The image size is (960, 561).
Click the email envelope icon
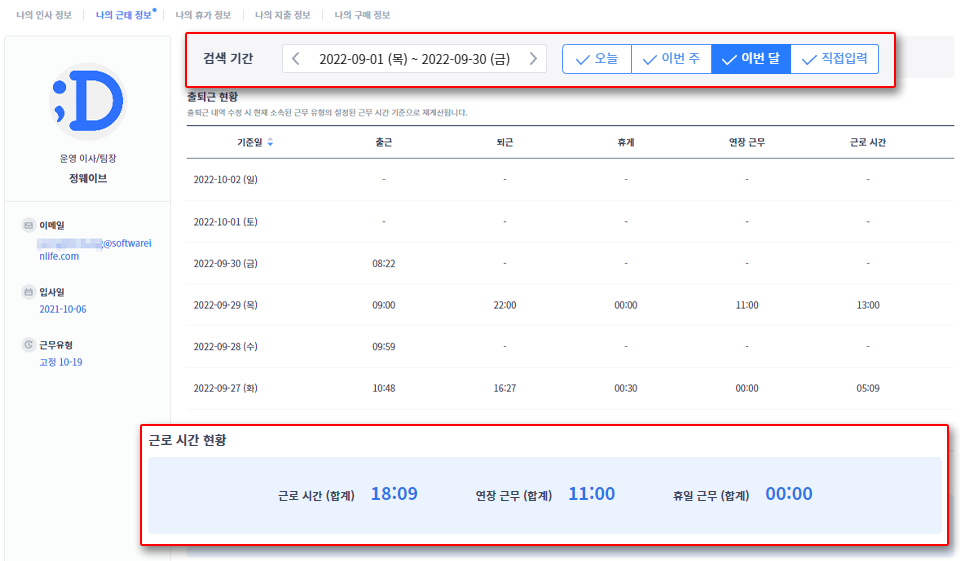coord(28,225)
